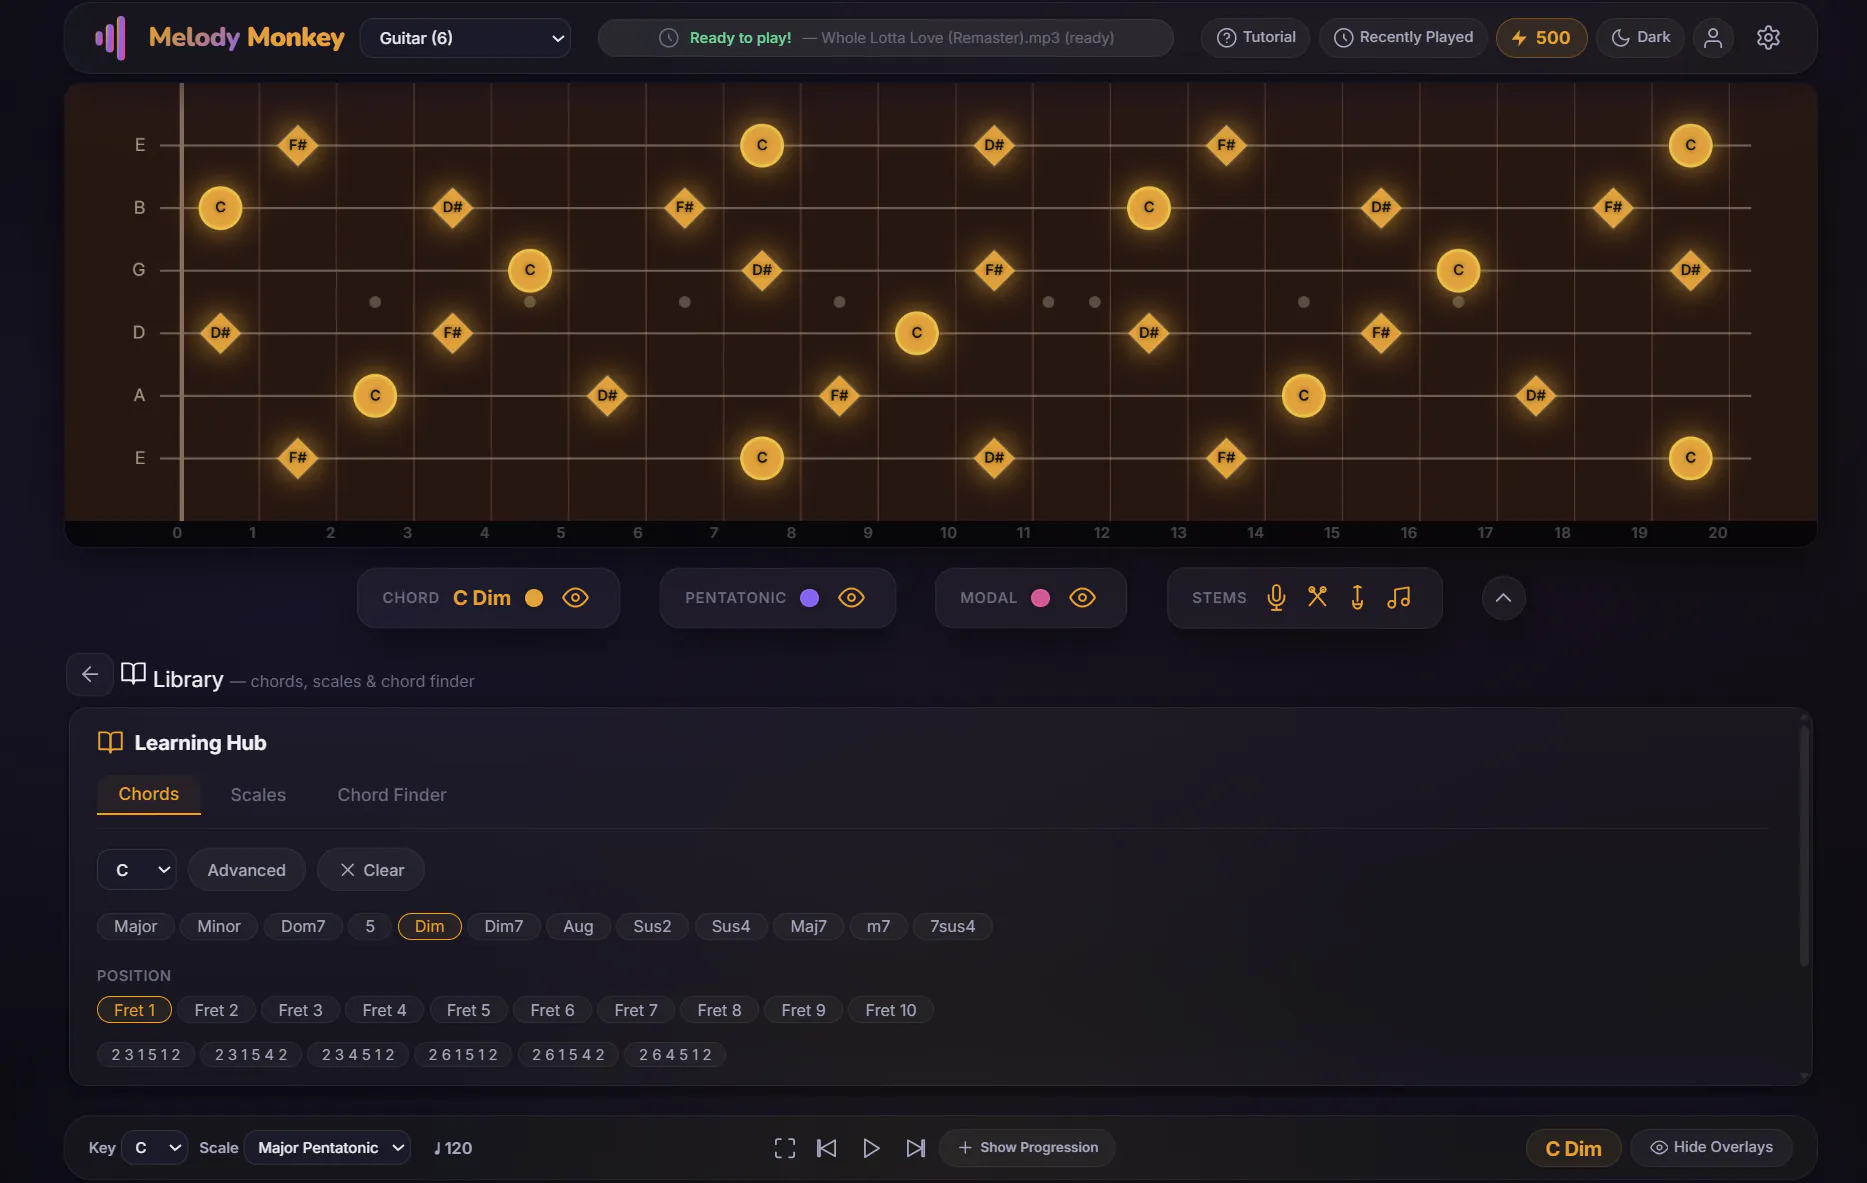Click the chord orange color swatch
Image resolution: width=1867 pixels, height=1183 pixels.
[534, 598]
